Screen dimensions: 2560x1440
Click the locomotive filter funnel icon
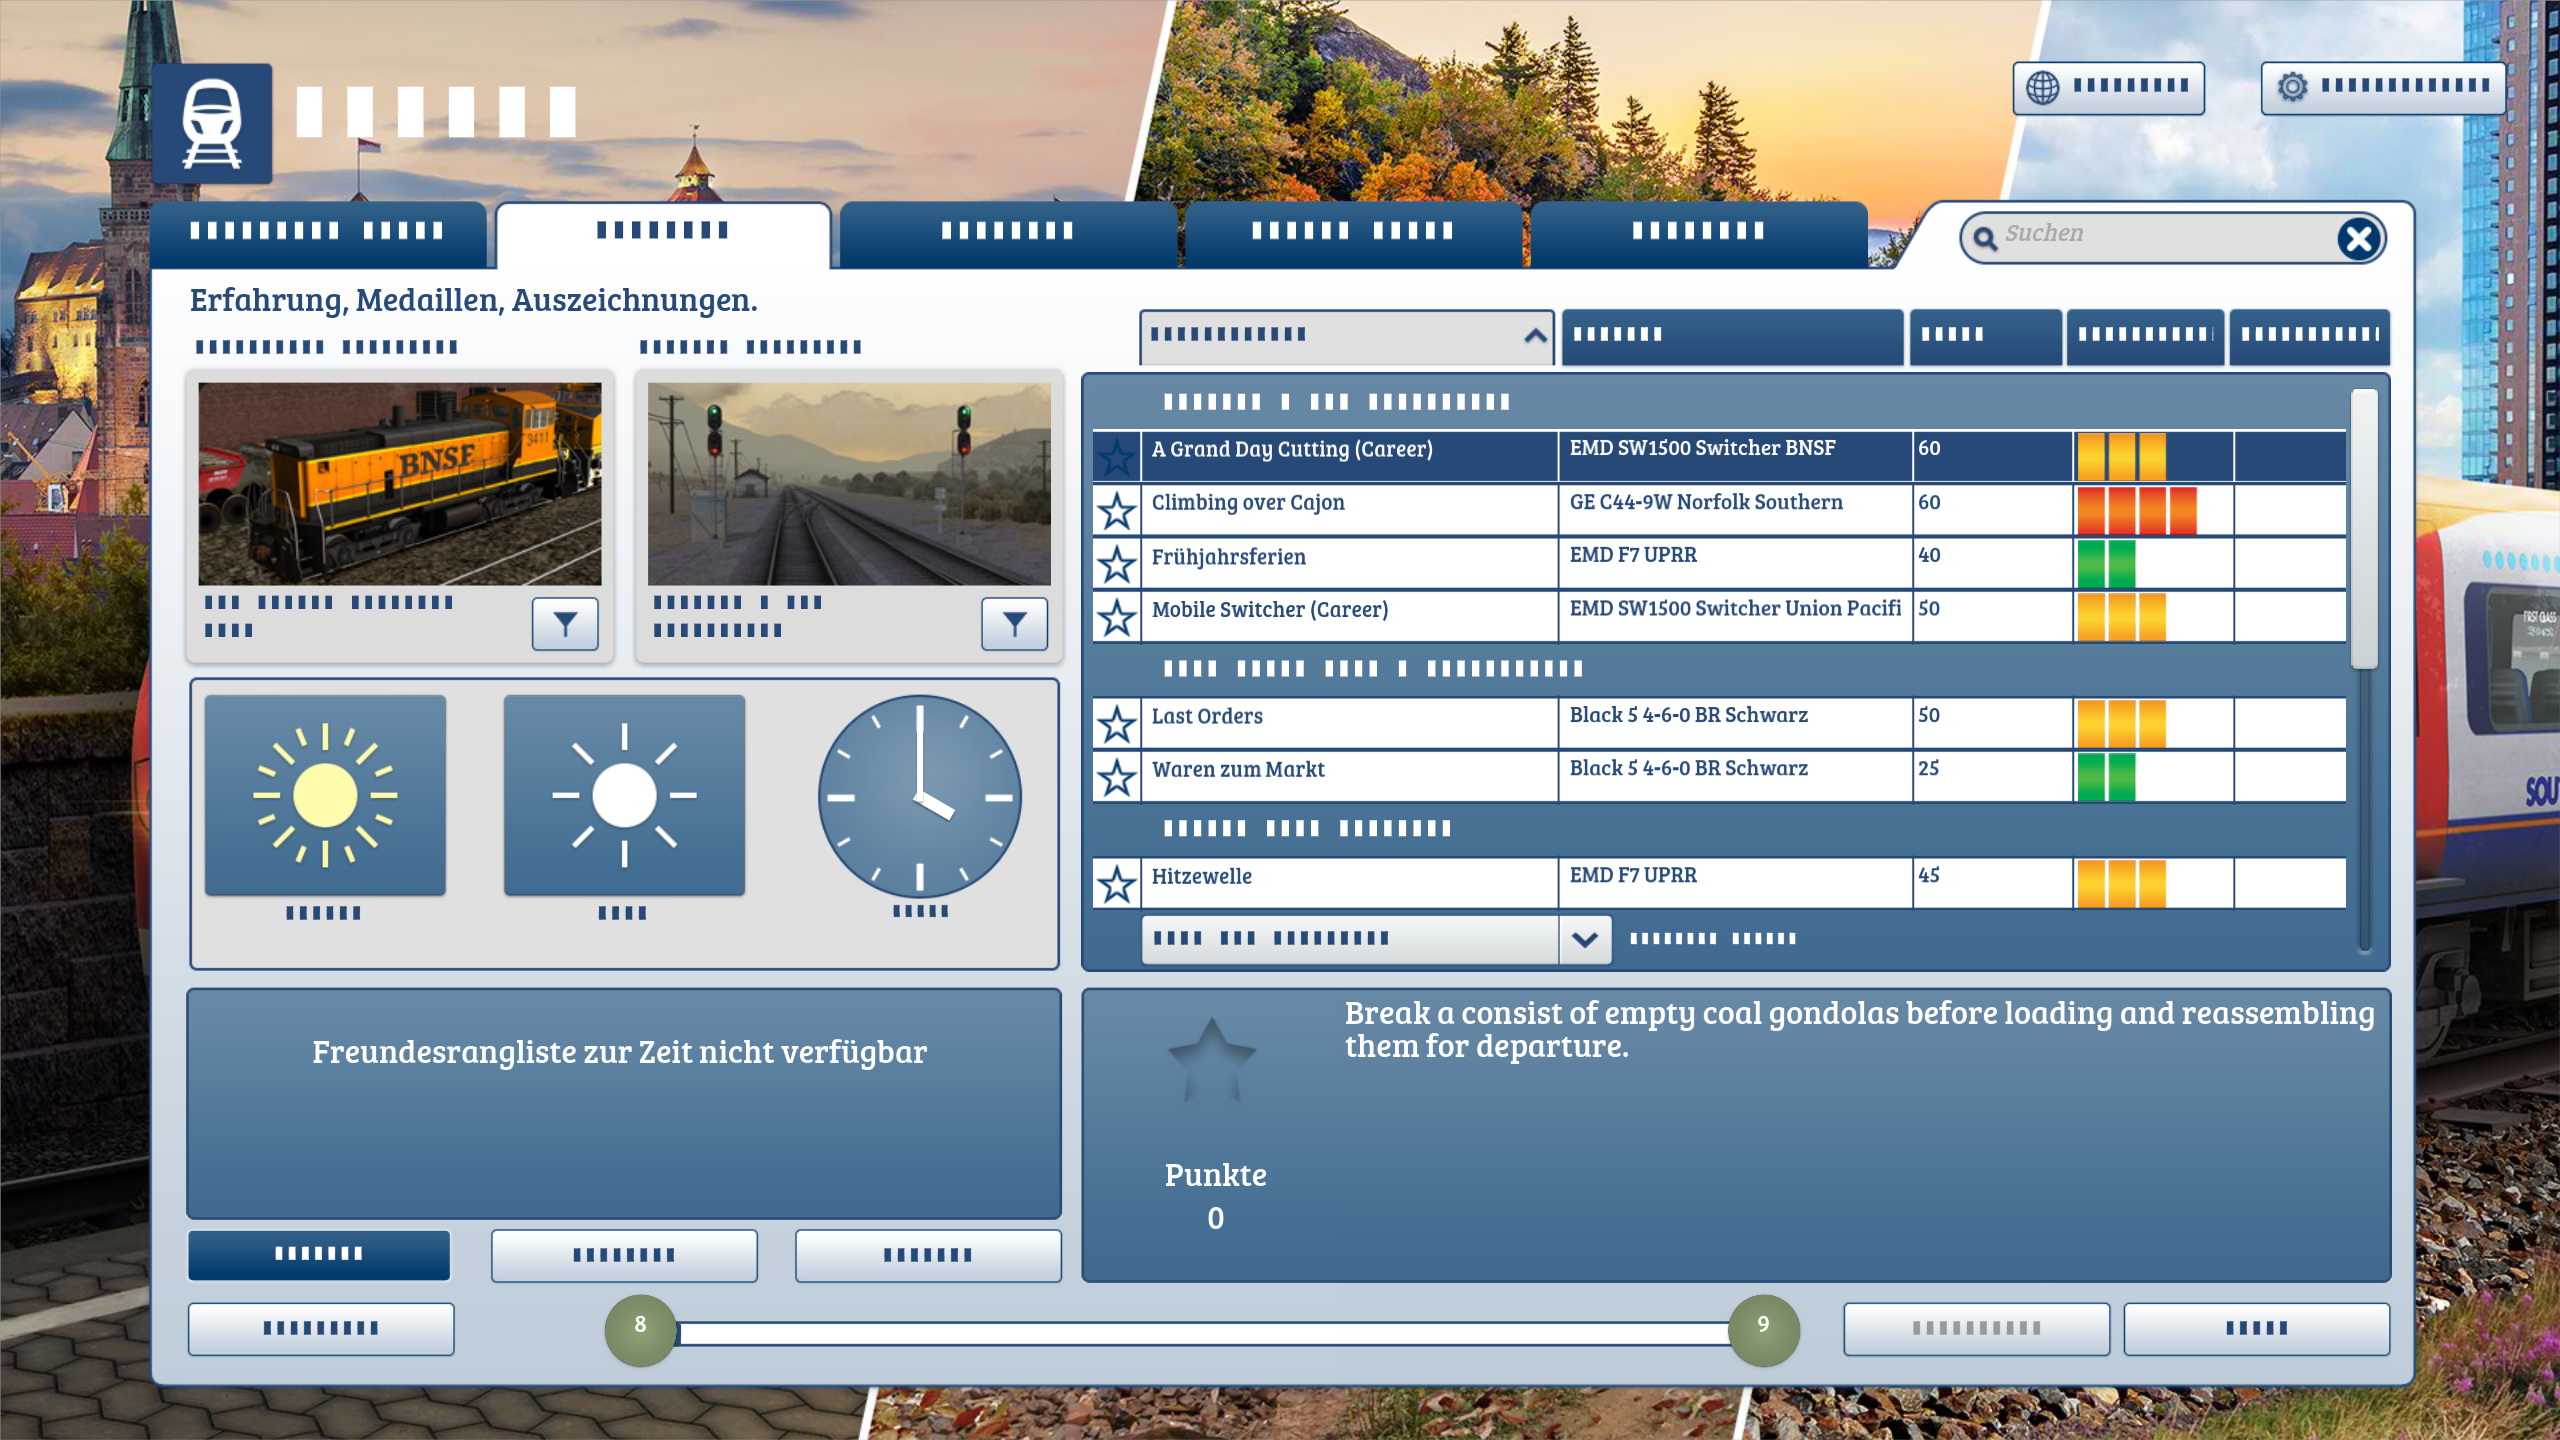point(565,624)
